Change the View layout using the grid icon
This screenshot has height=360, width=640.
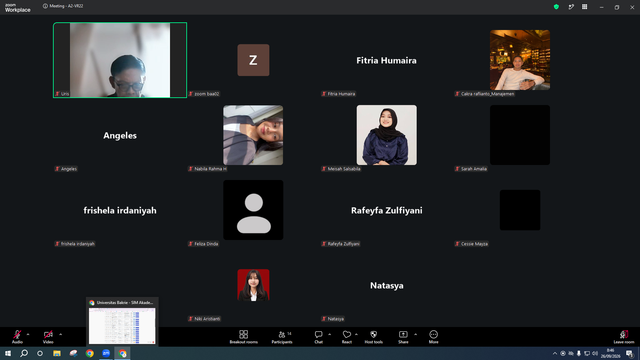(584, 7)
